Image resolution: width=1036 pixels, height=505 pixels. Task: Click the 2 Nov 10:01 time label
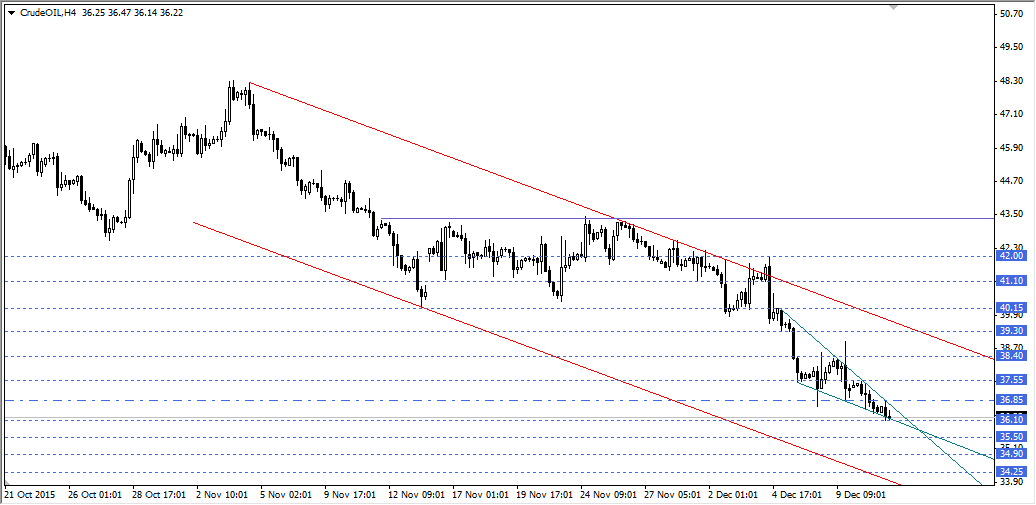click(223, 494)
